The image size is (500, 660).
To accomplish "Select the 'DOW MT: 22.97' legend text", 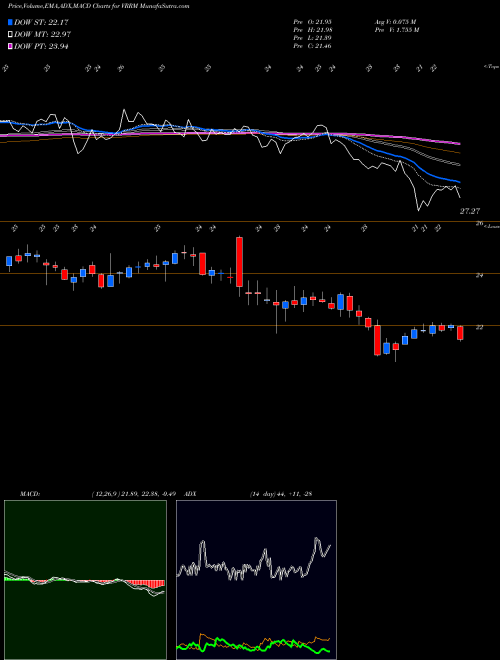I will (x=41, y=34).
